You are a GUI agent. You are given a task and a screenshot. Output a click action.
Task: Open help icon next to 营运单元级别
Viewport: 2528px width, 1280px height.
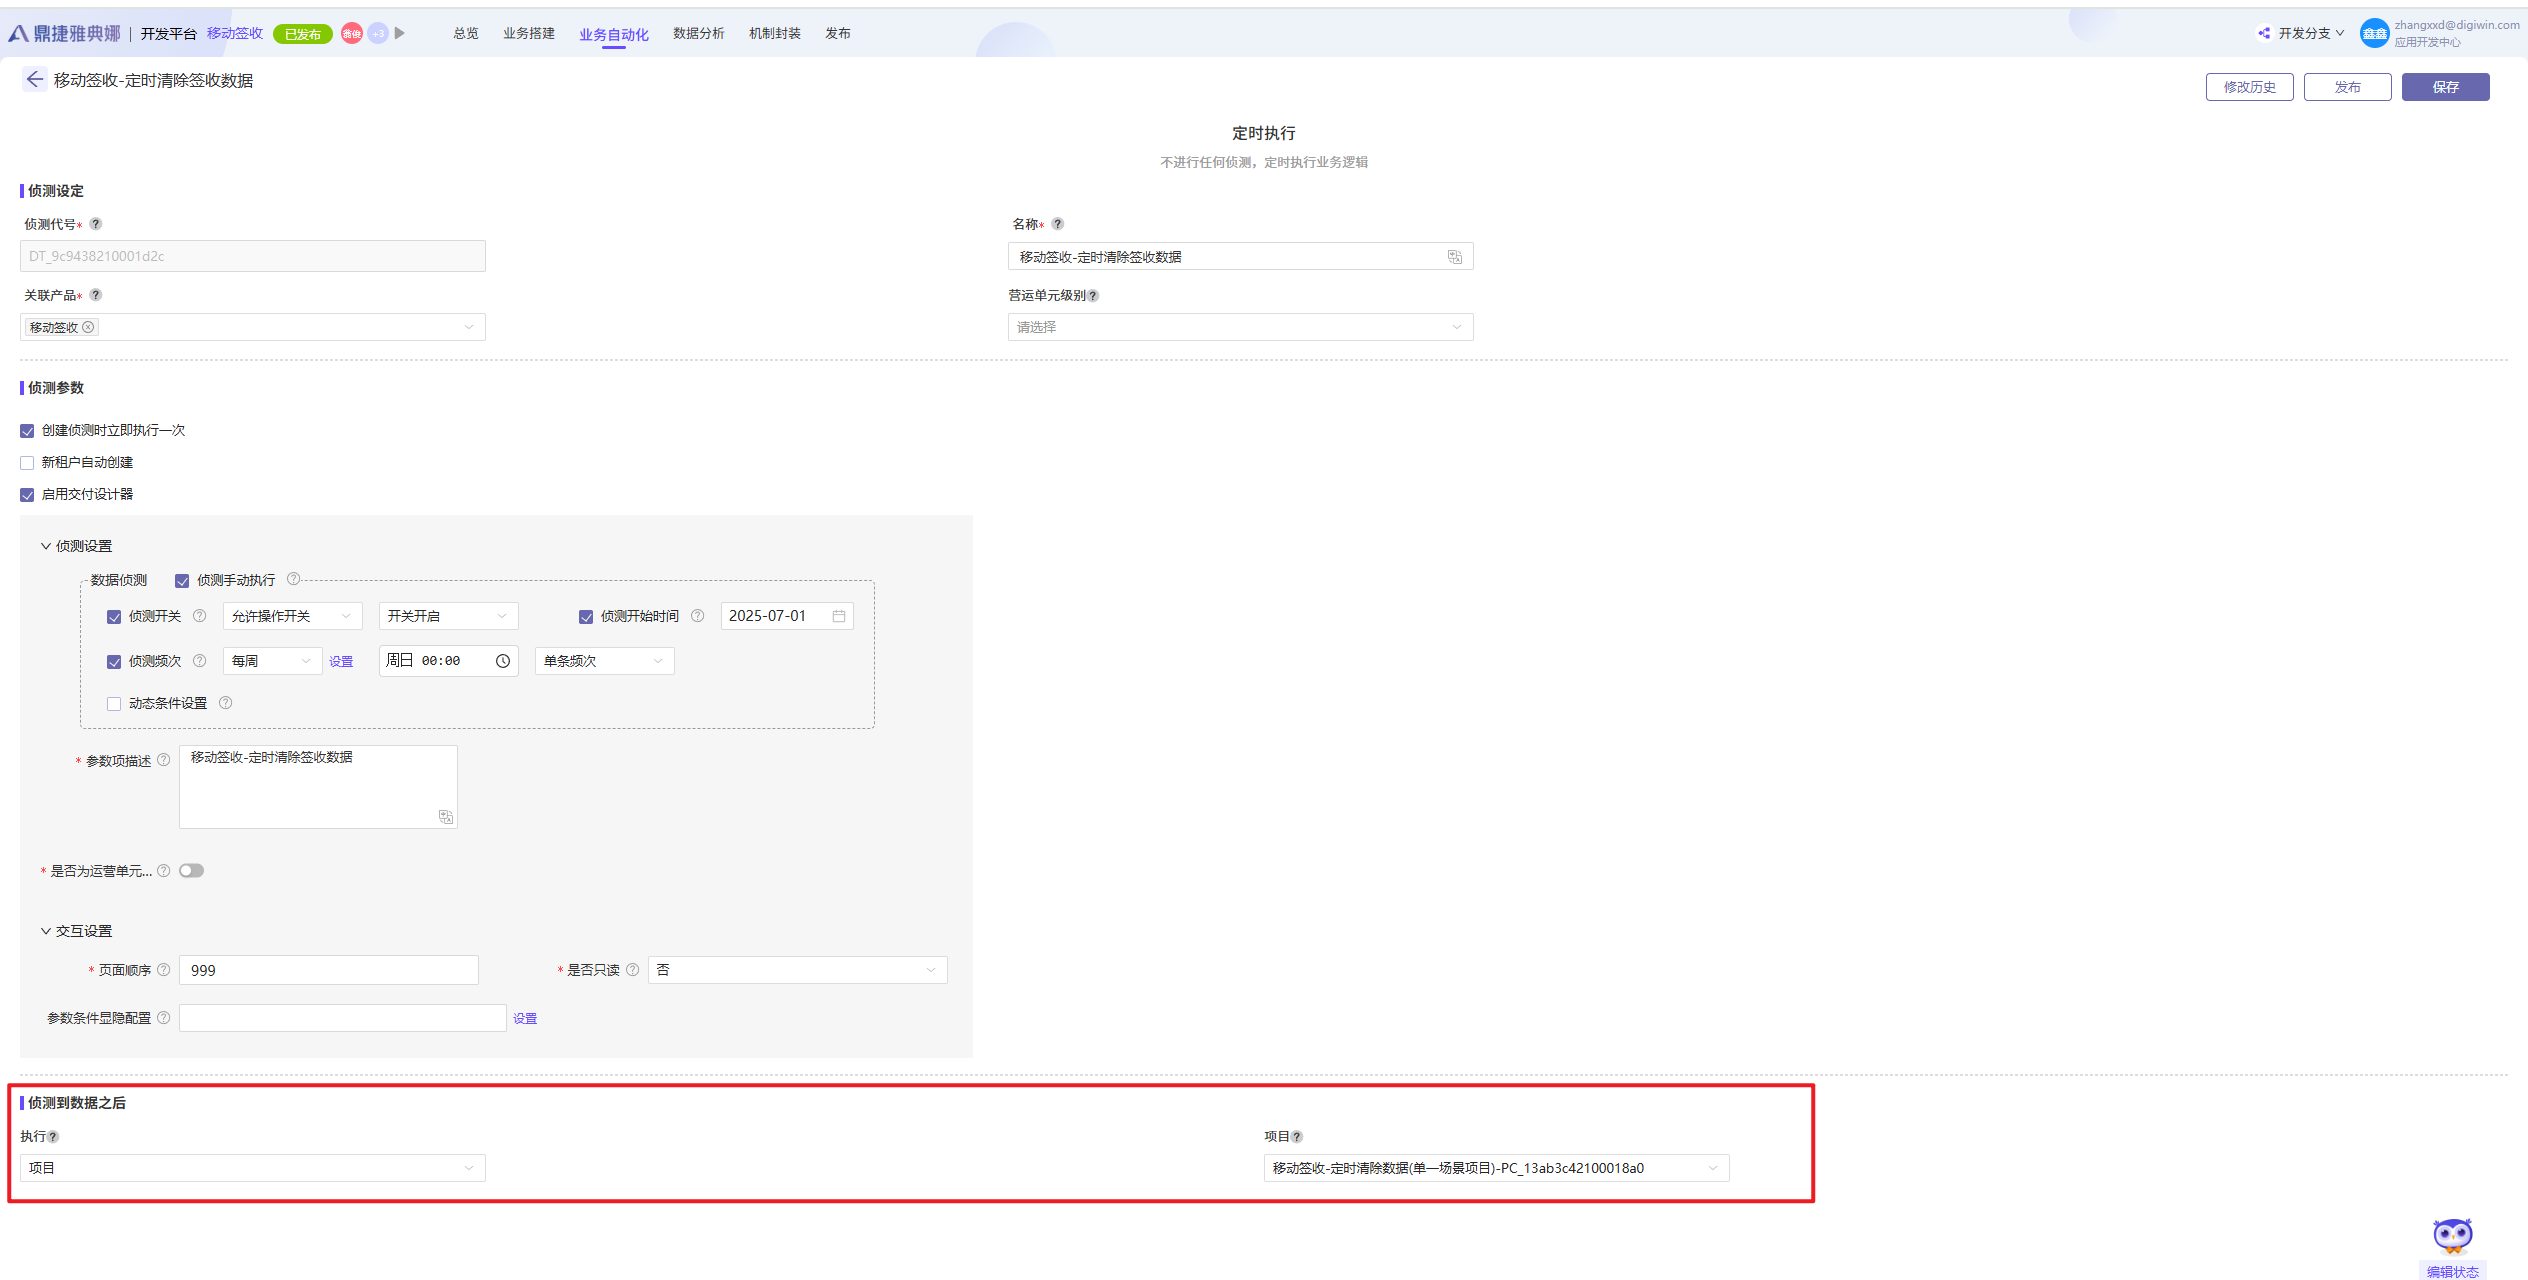(1093, 296)
